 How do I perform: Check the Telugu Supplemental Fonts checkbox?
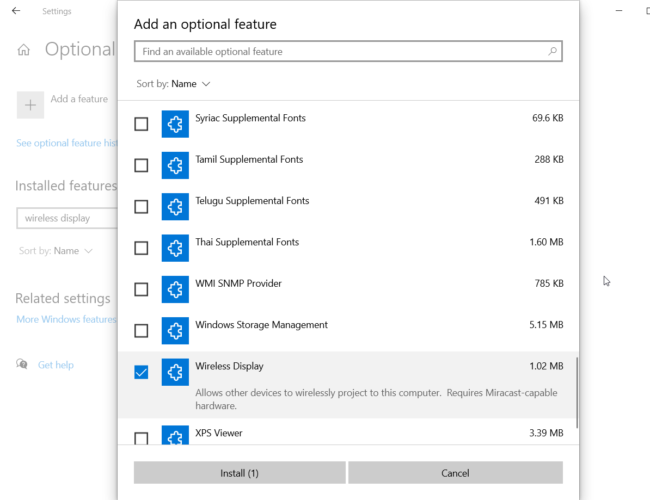(141, 206)
